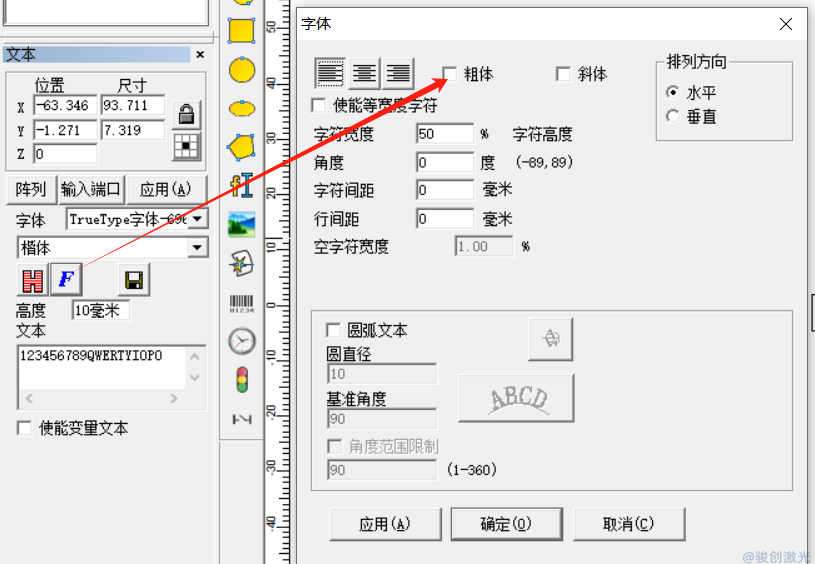Screen dimensions: 815x564
Task: Click the Y size field 7.319
Action: point(133,130)
